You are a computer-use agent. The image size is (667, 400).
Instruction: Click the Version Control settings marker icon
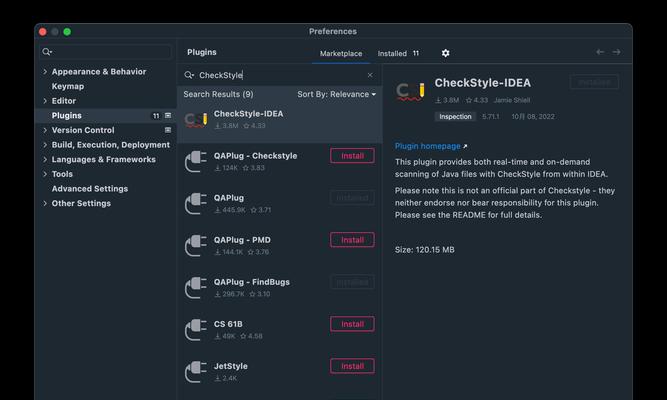[x=168, y=130]
